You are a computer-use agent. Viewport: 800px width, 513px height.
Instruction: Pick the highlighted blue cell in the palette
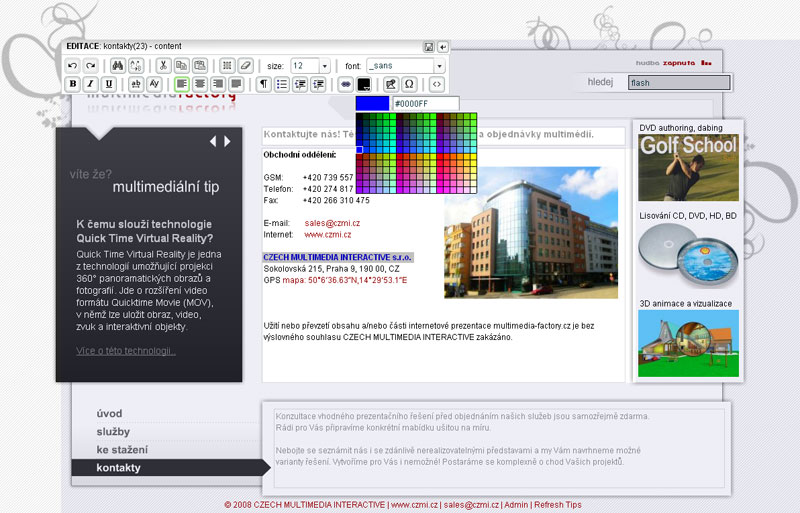pyautogui.click(x=359, y=150)
